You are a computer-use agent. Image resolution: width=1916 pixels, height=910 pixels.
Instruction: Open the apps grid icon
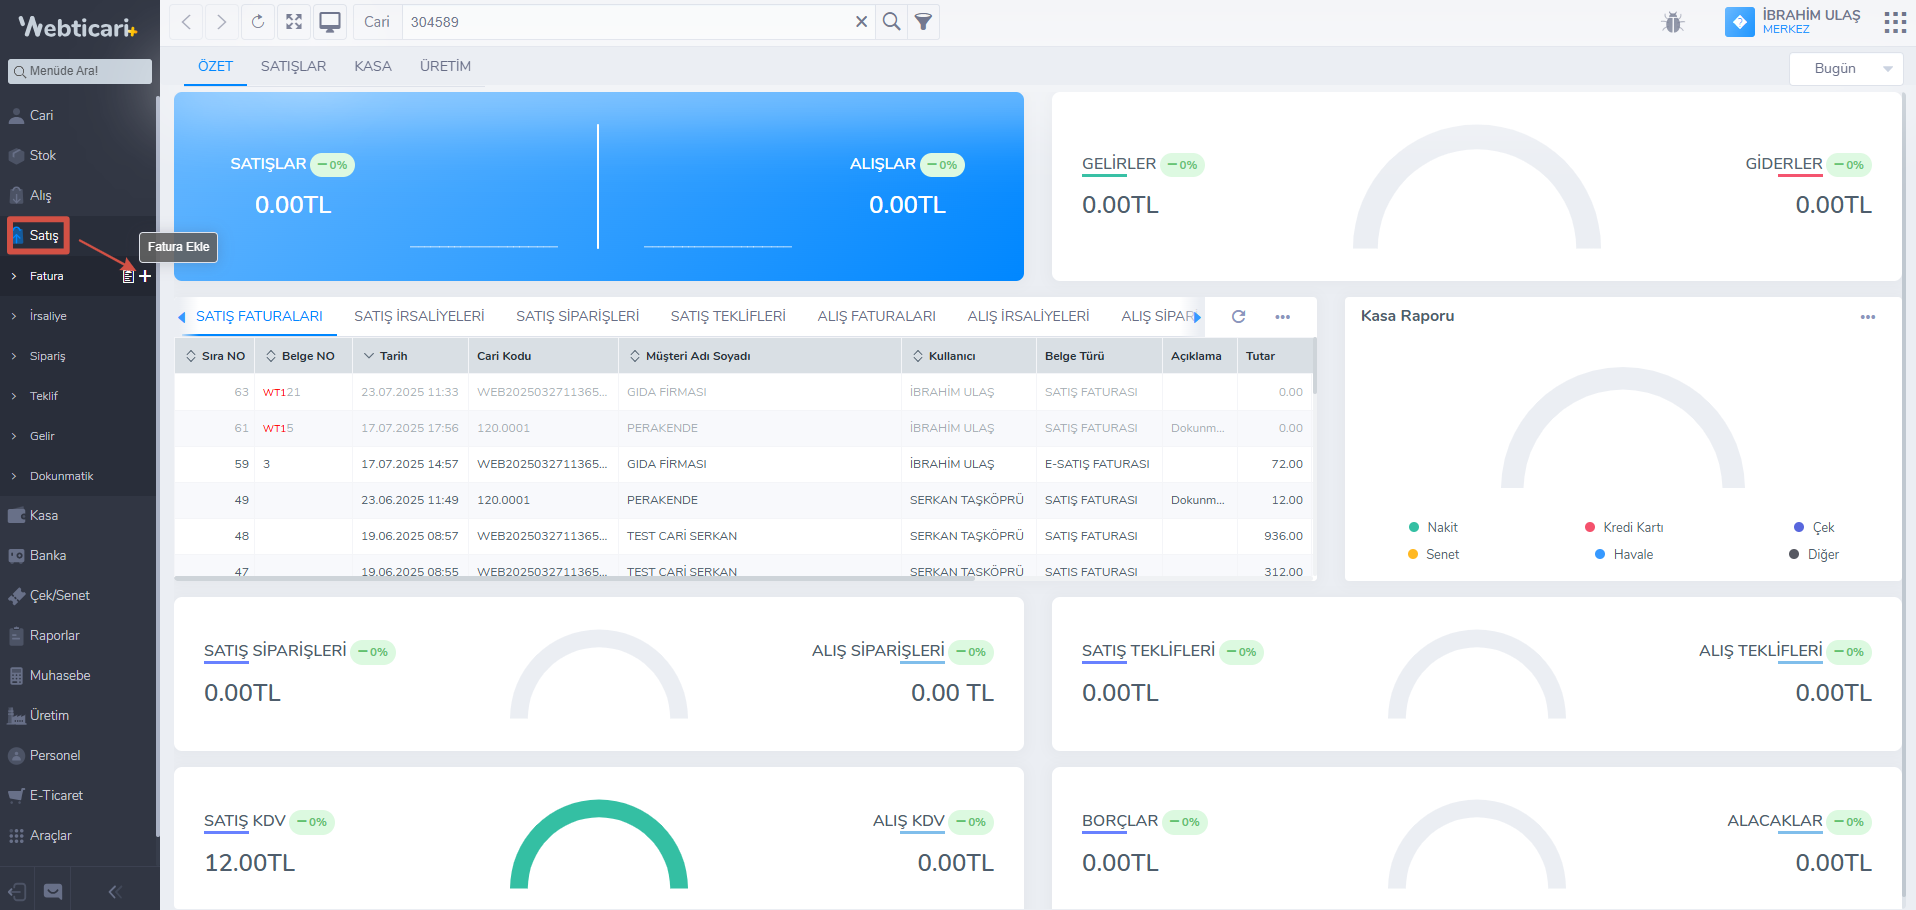click(x=1894, y=22)
